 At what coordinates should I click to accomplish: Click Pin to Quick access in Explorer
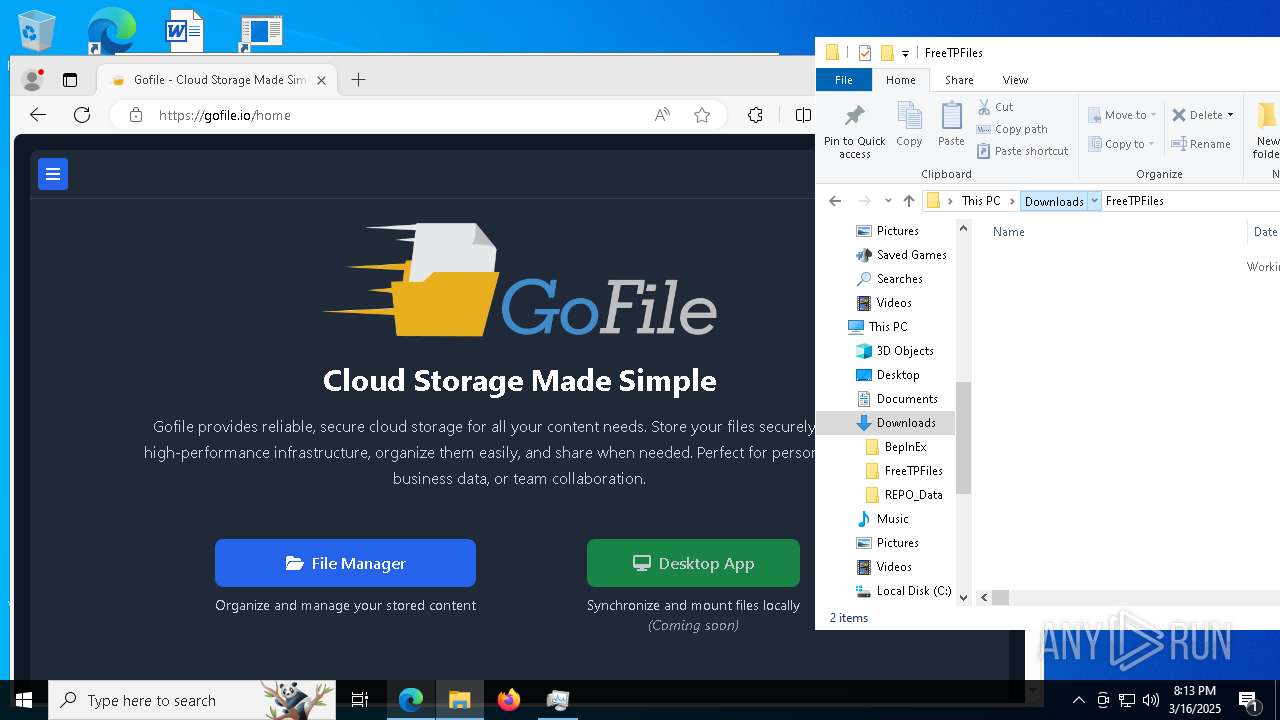coord(854,130)
